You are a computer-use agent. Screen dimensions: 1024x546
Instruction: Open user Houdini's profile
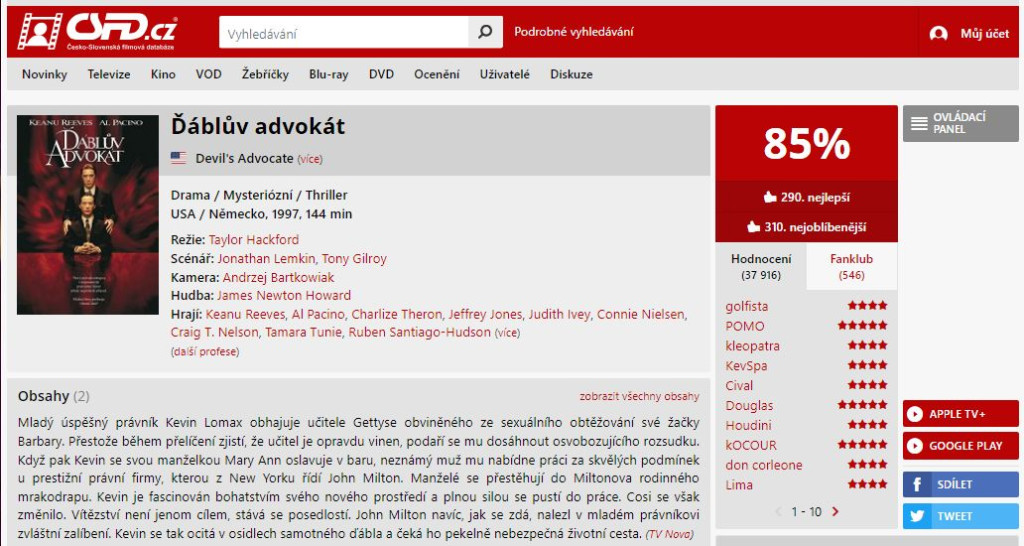point(748,425)
